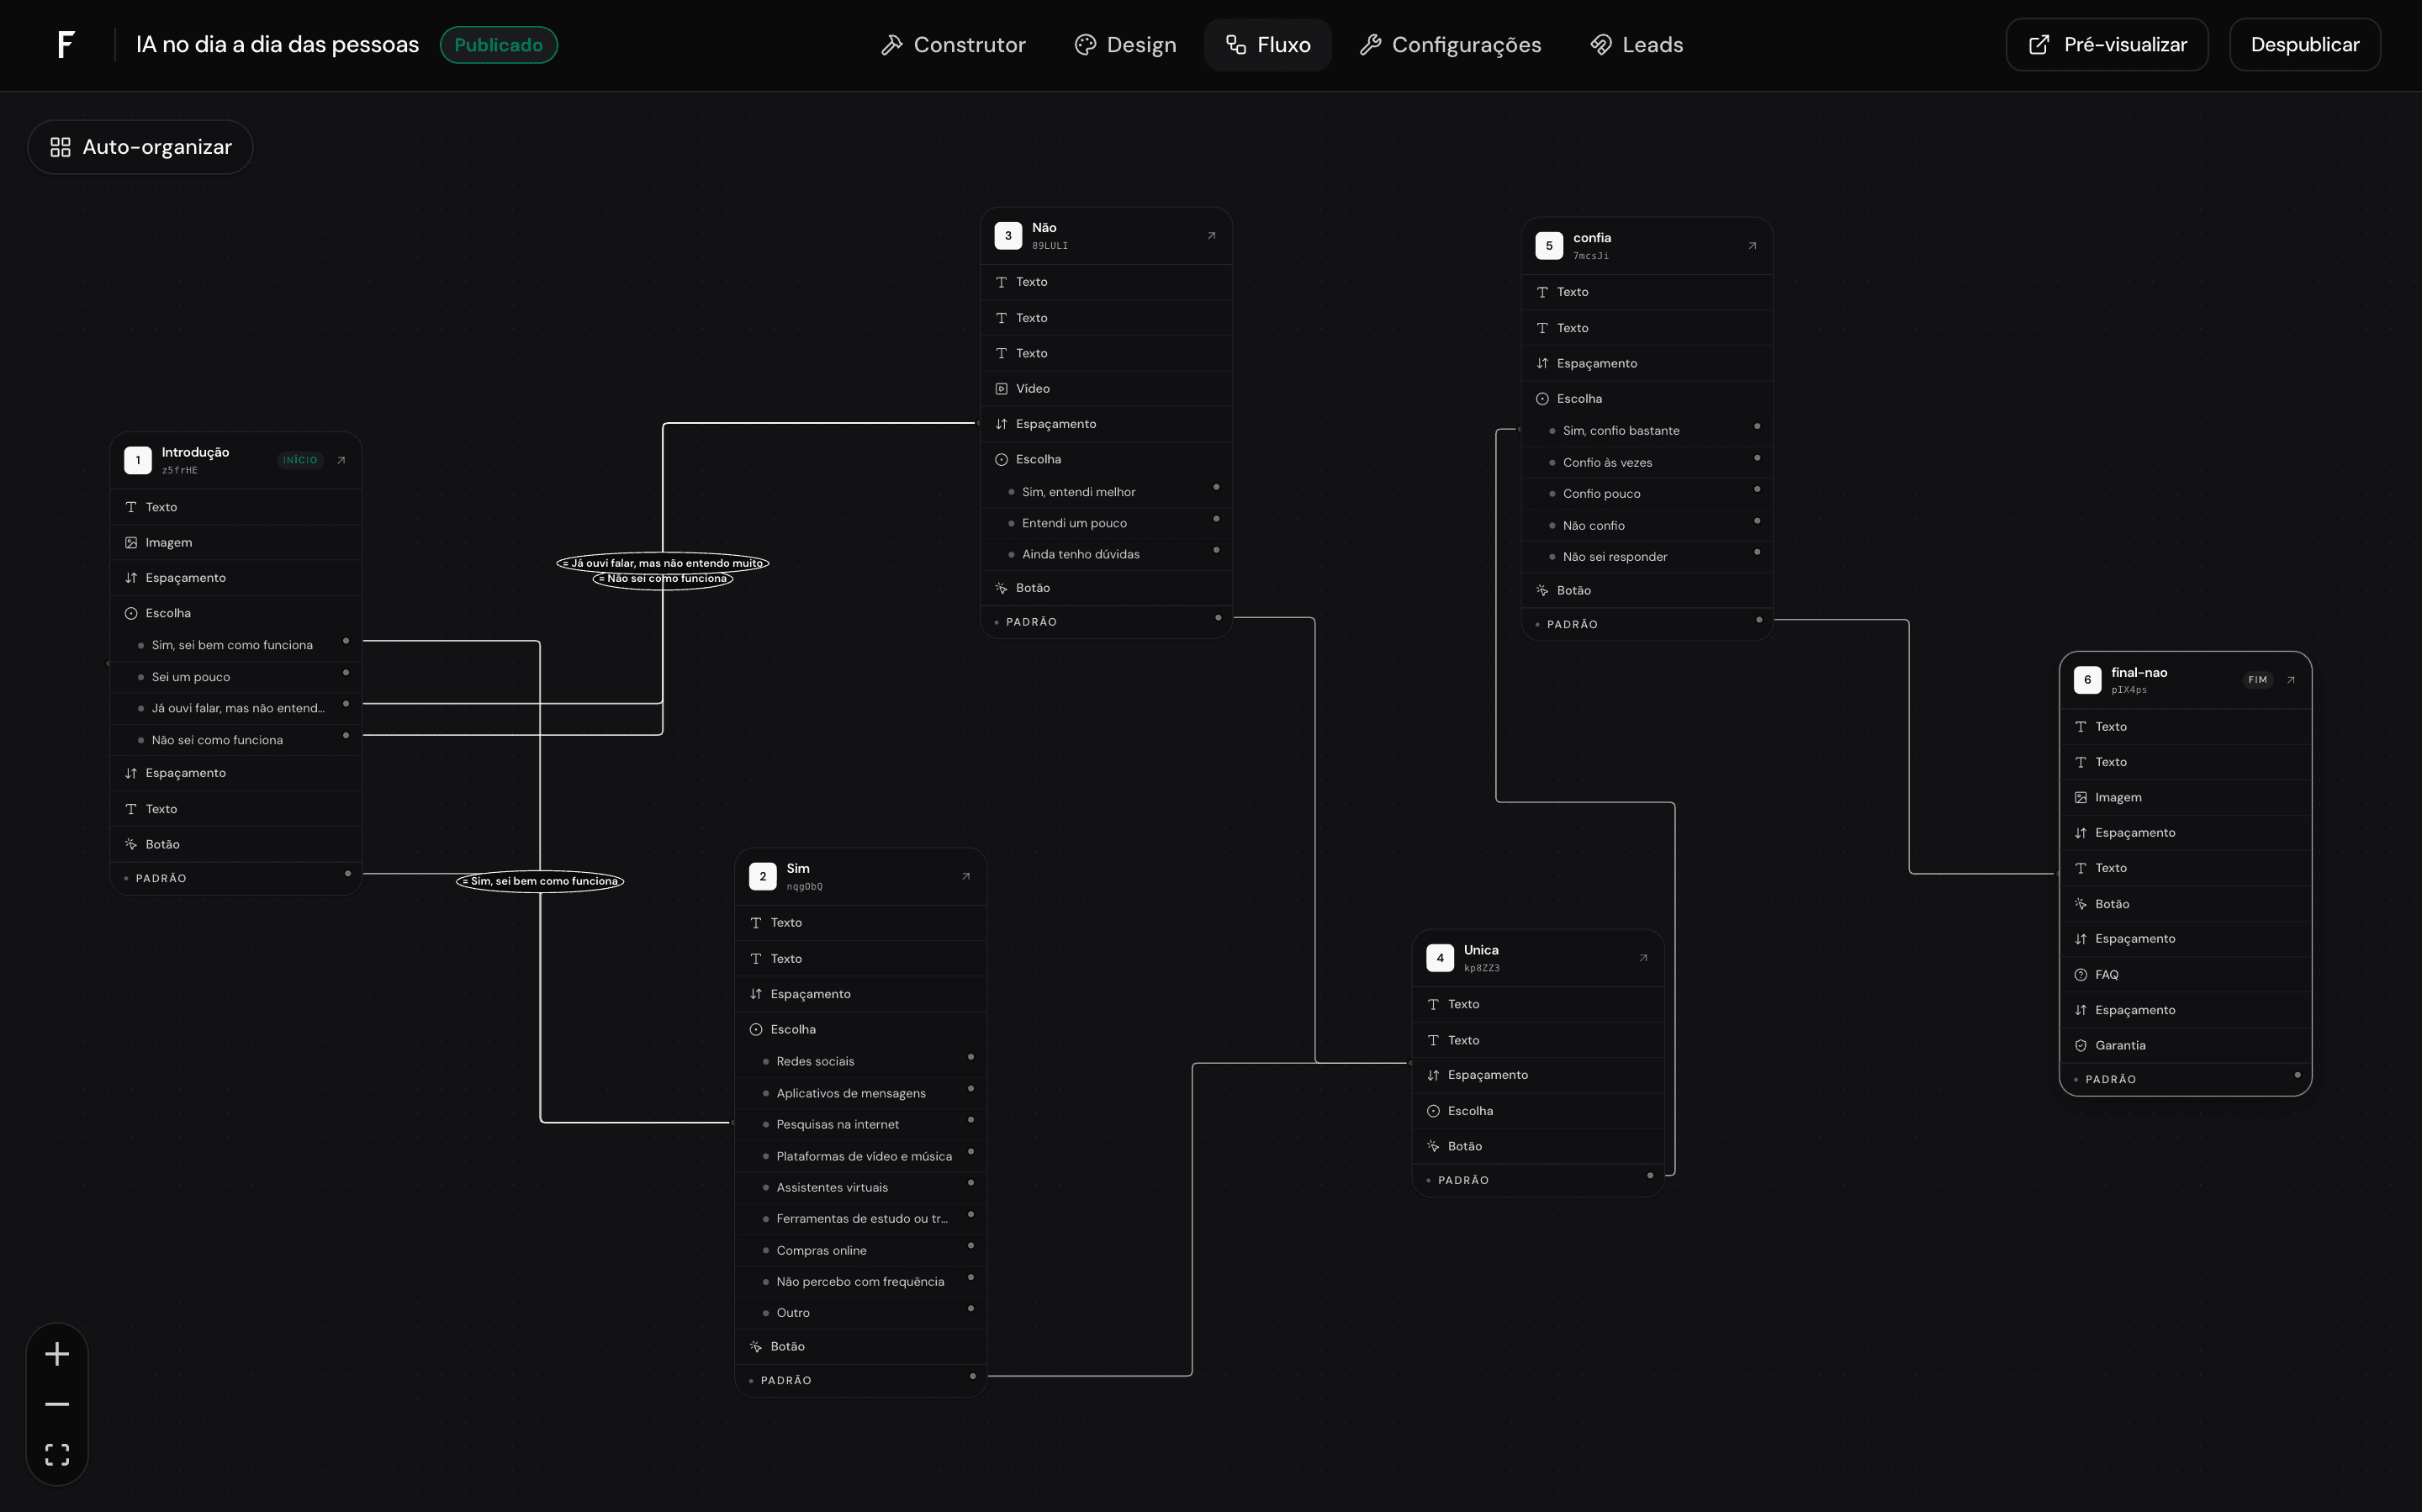This screenshot has height=1512, width=2422.
Task: Click 'Confio pouco' option
Action: 1647,493
